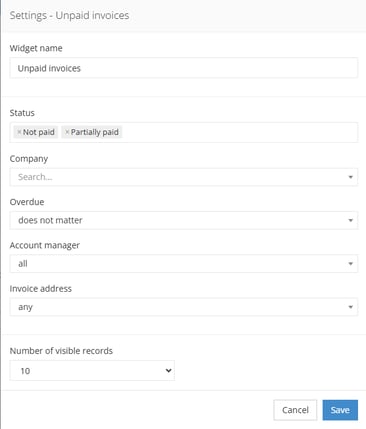Open the Number of visible records select

point(92,370)
